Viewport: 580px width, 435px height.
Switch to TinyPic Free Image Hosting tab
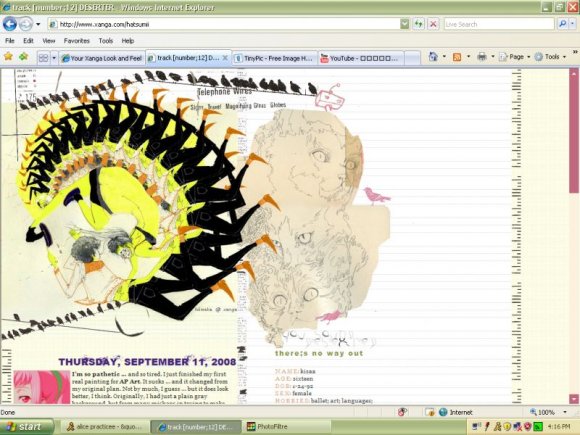tap(275, 58)
